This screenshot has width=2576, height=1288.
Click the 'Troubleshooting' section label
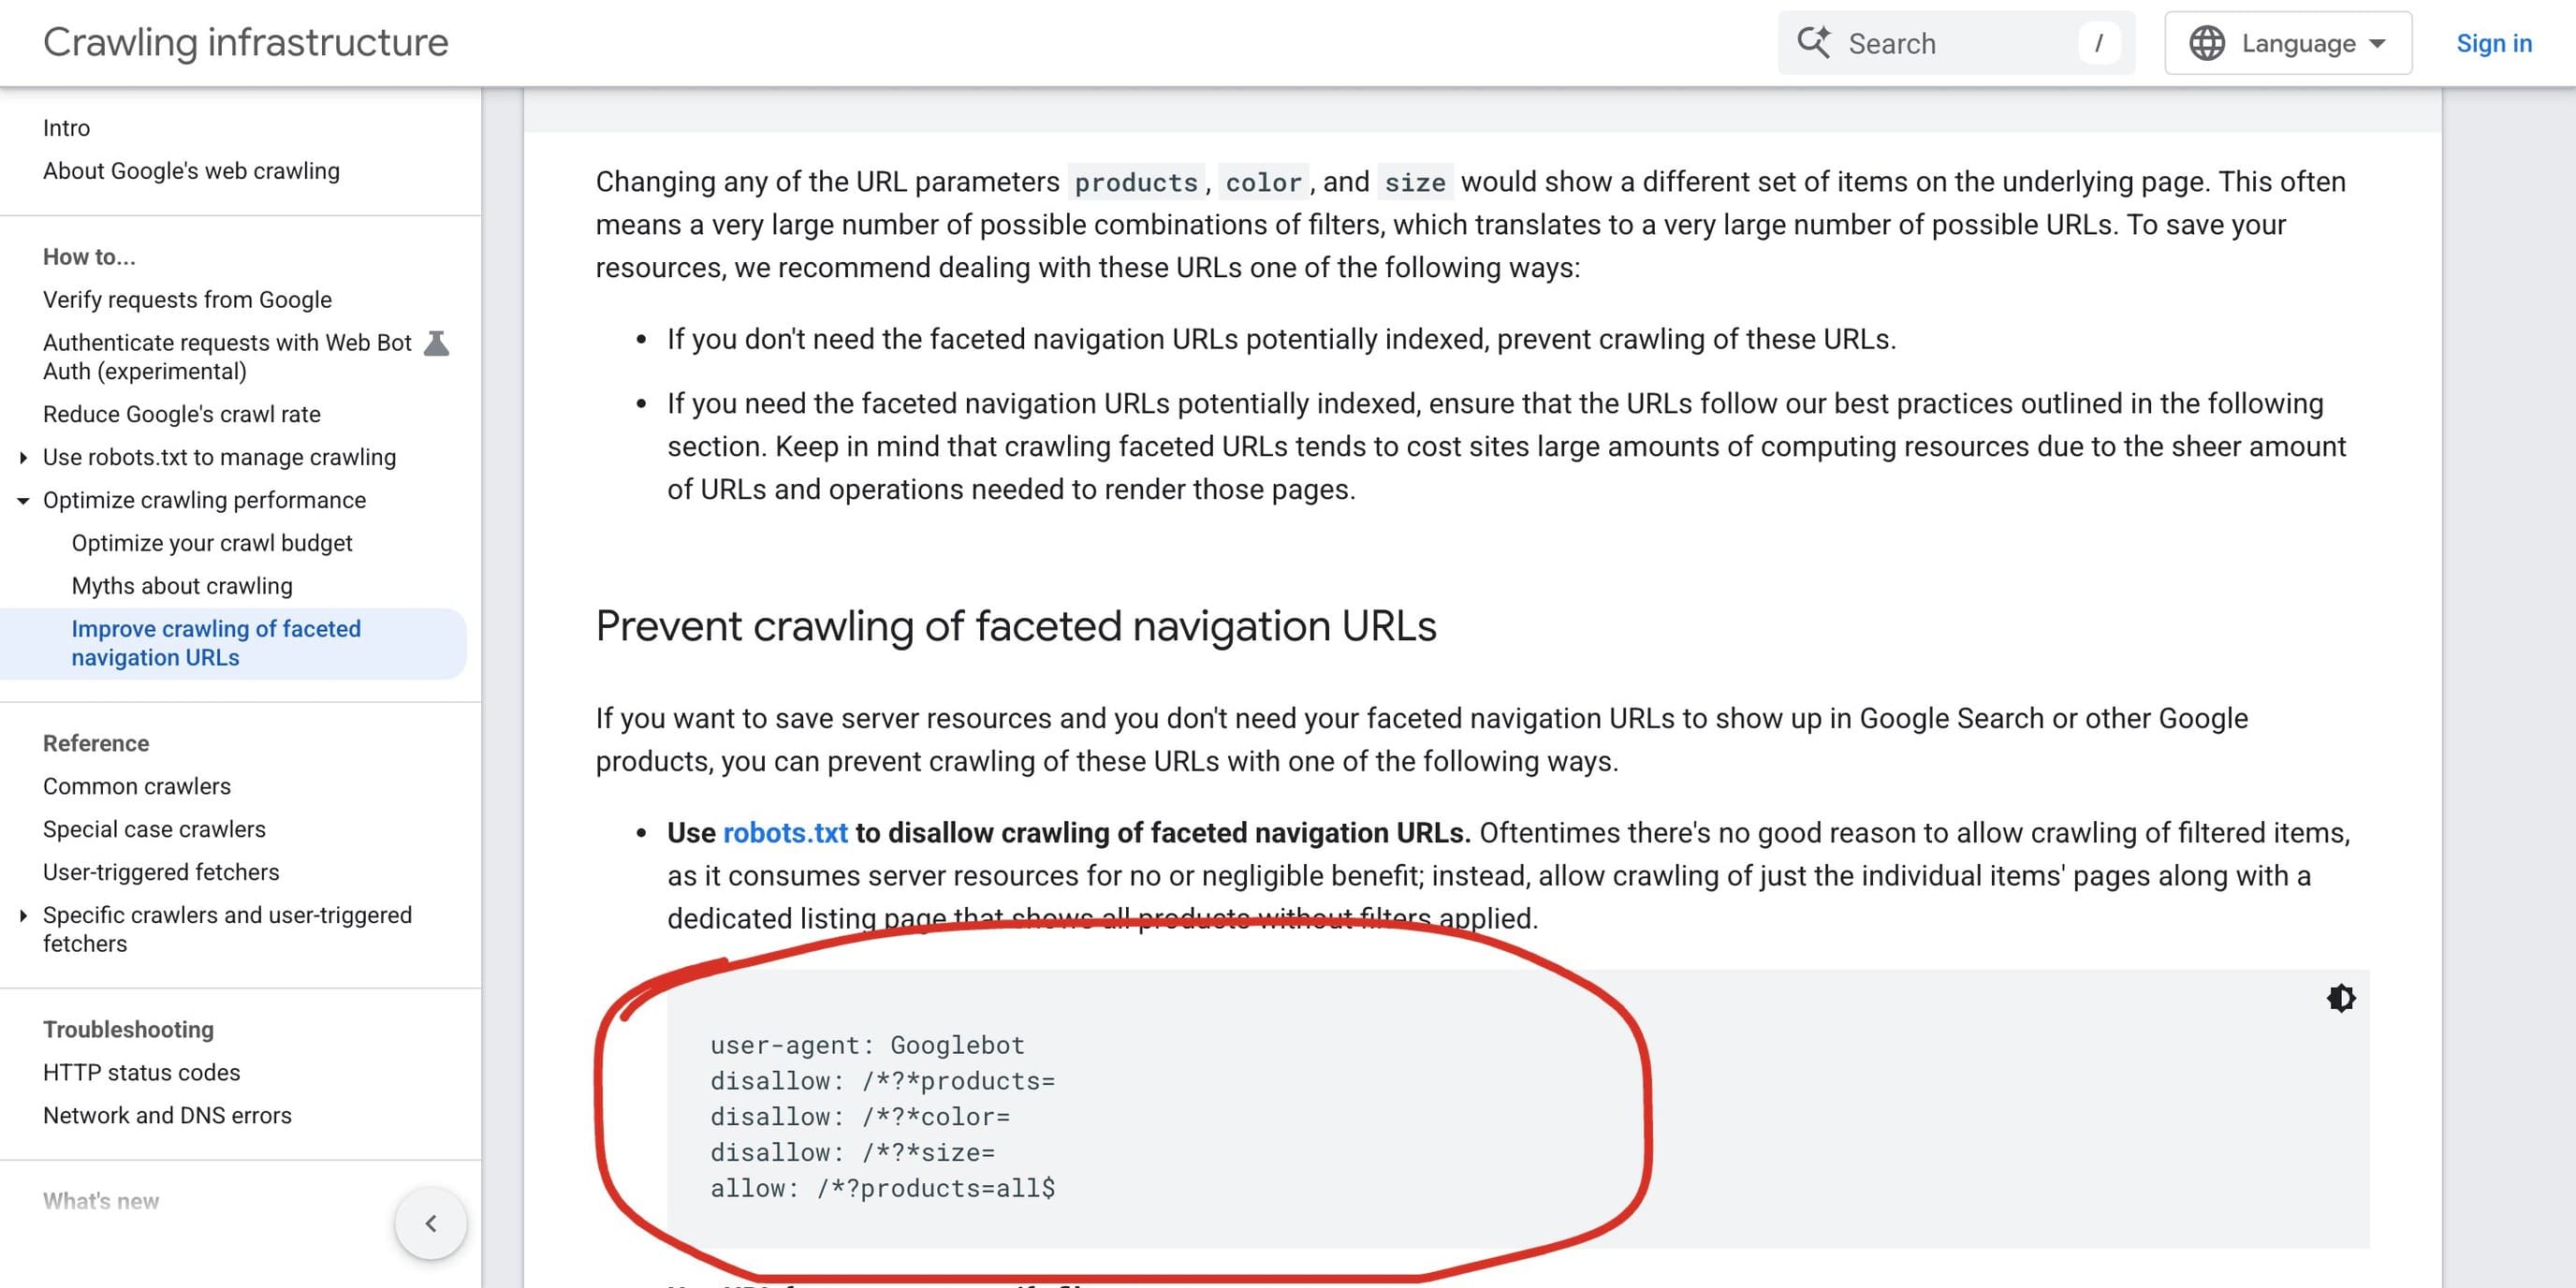(x=128, y=1029)
